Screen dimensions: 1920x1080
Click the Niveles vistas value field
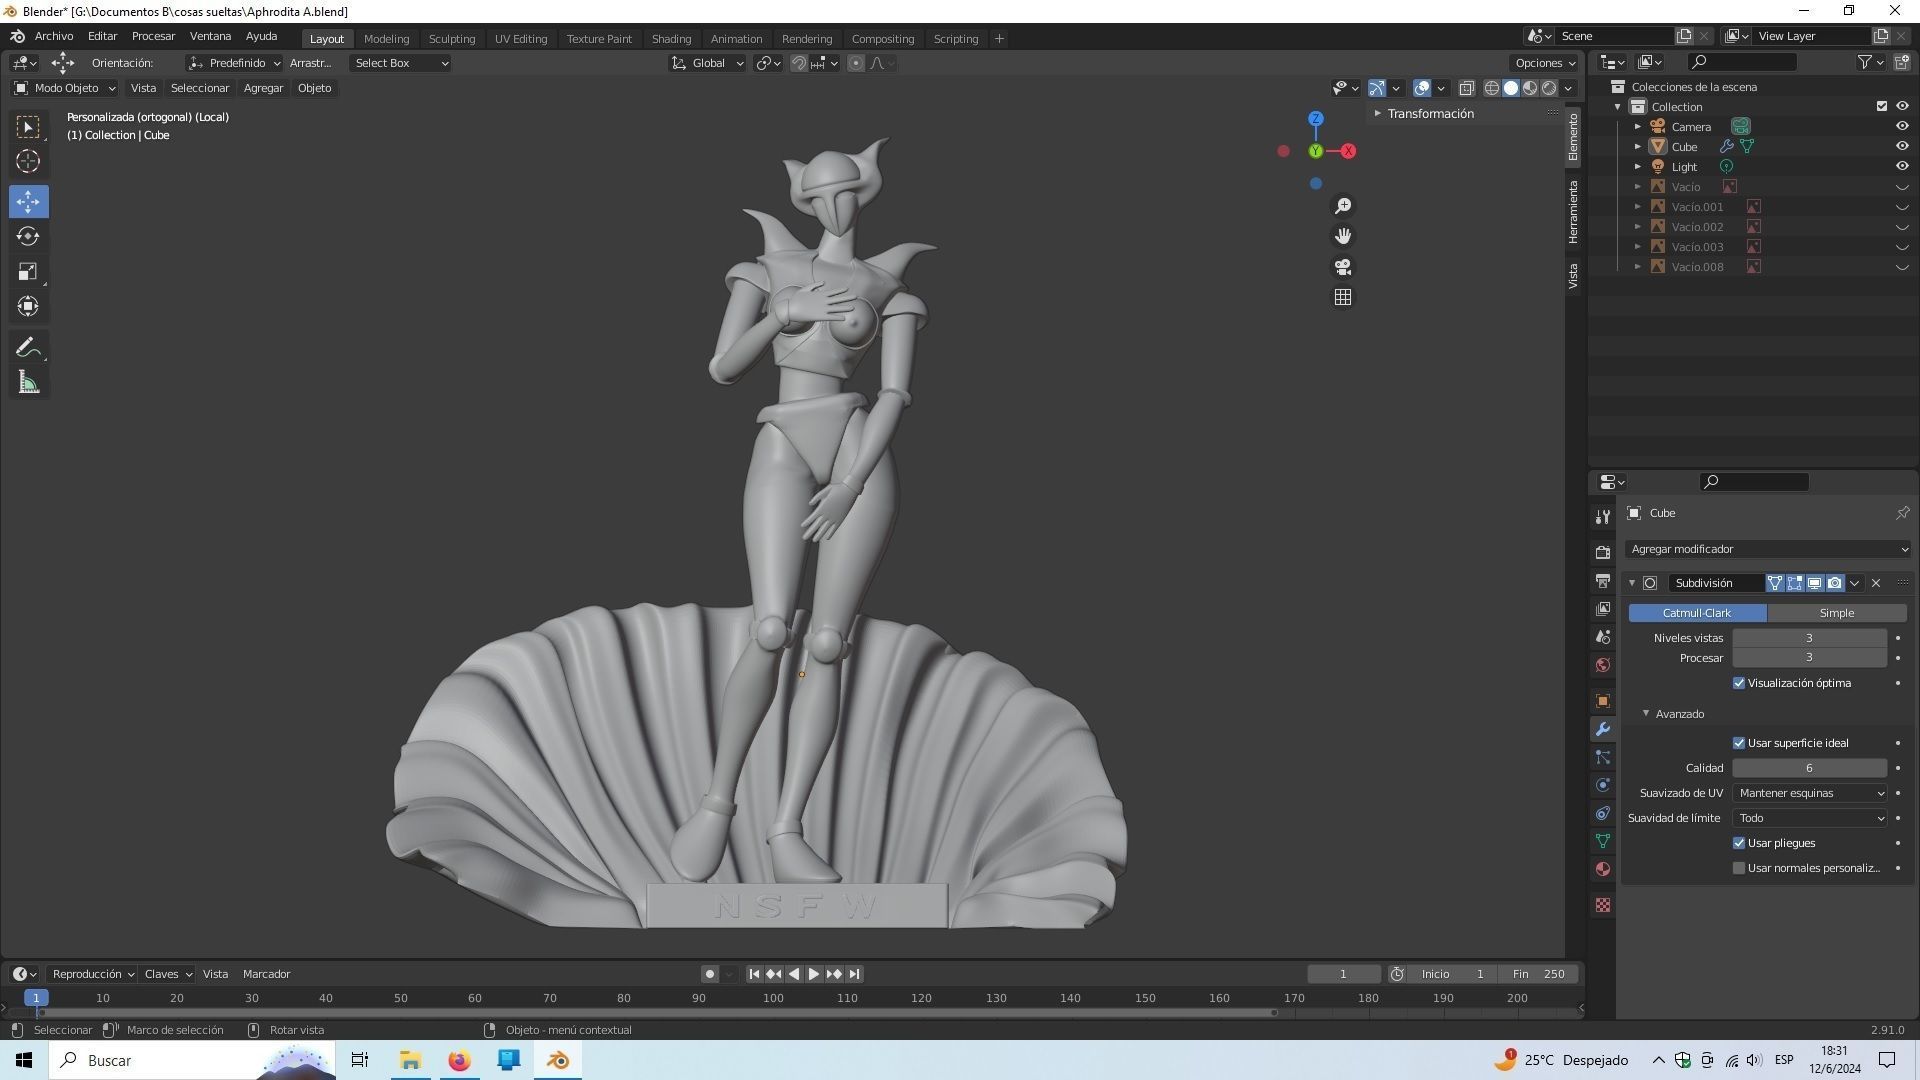point(1809,638)
